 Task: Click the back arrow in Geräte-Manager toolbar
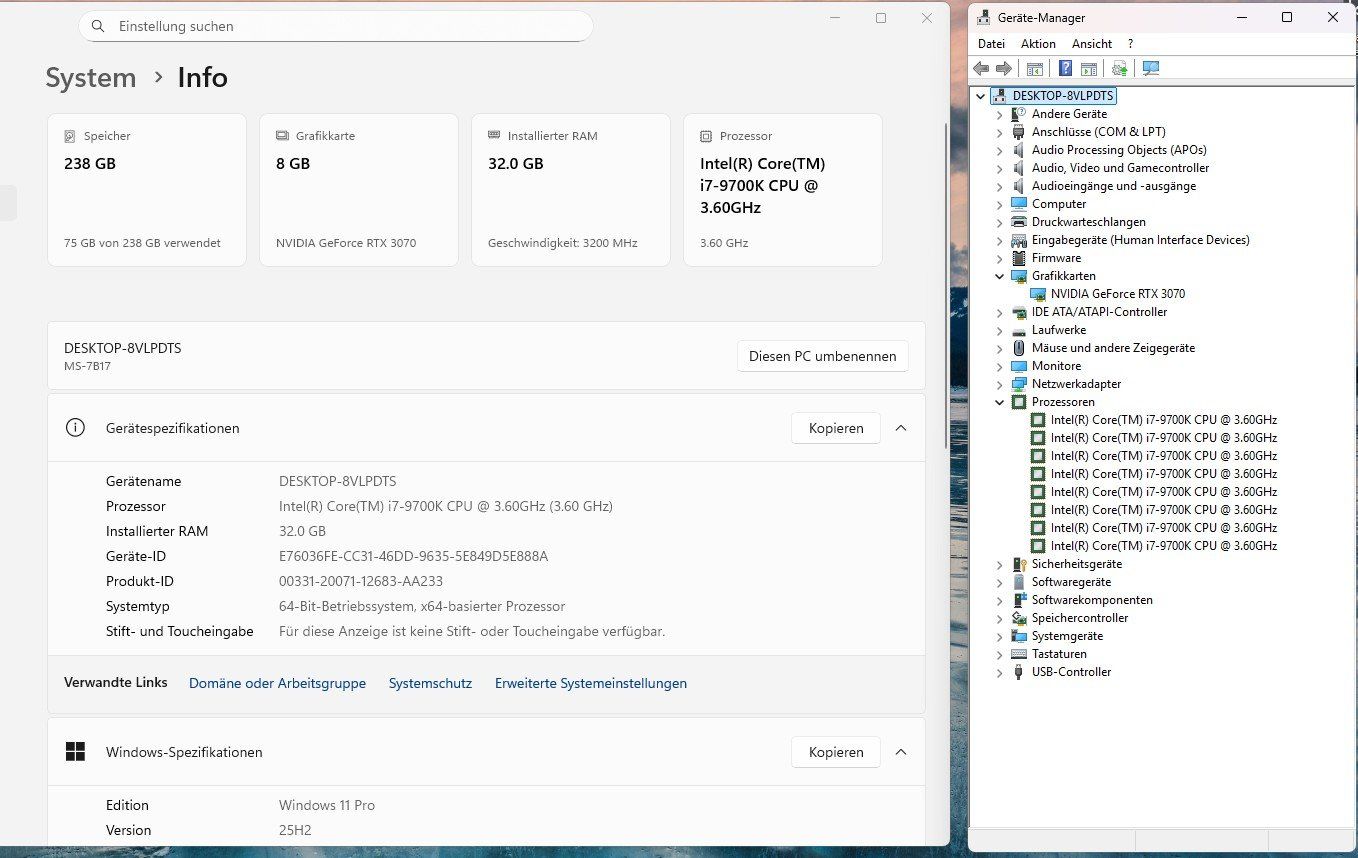(x=981, y=68)
